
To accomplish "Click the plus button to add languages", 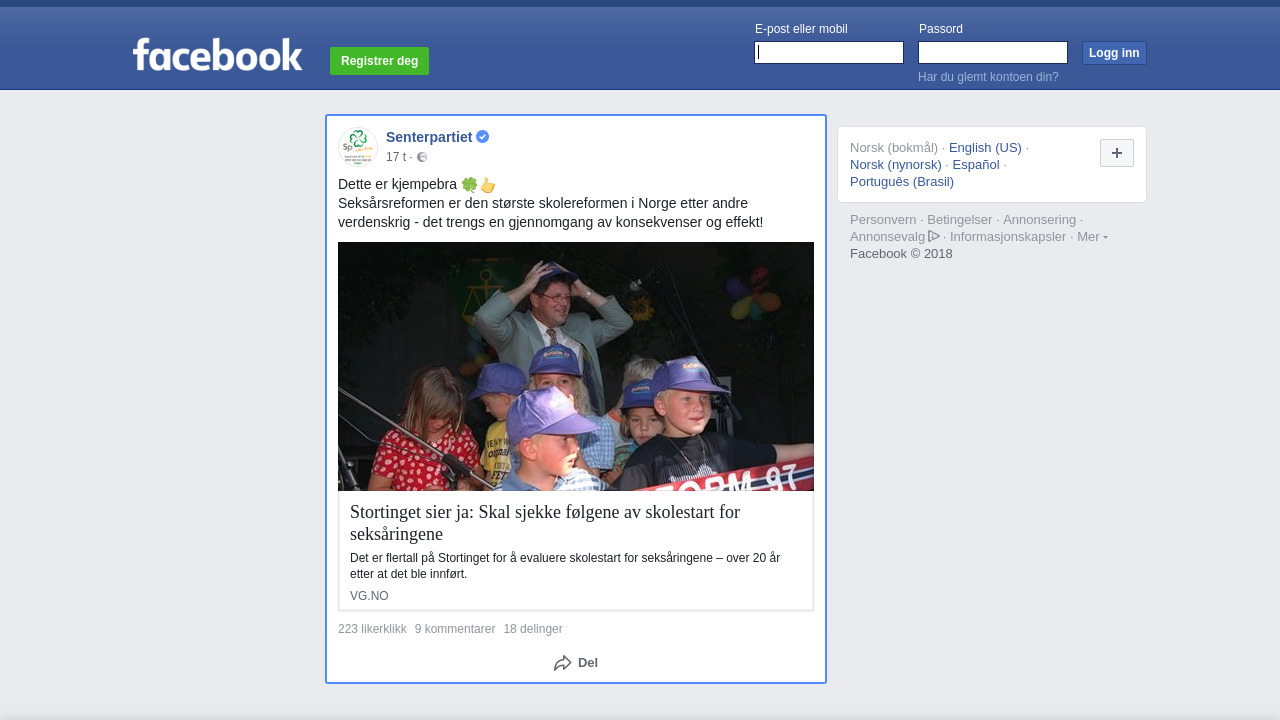I will [1117, 153].
